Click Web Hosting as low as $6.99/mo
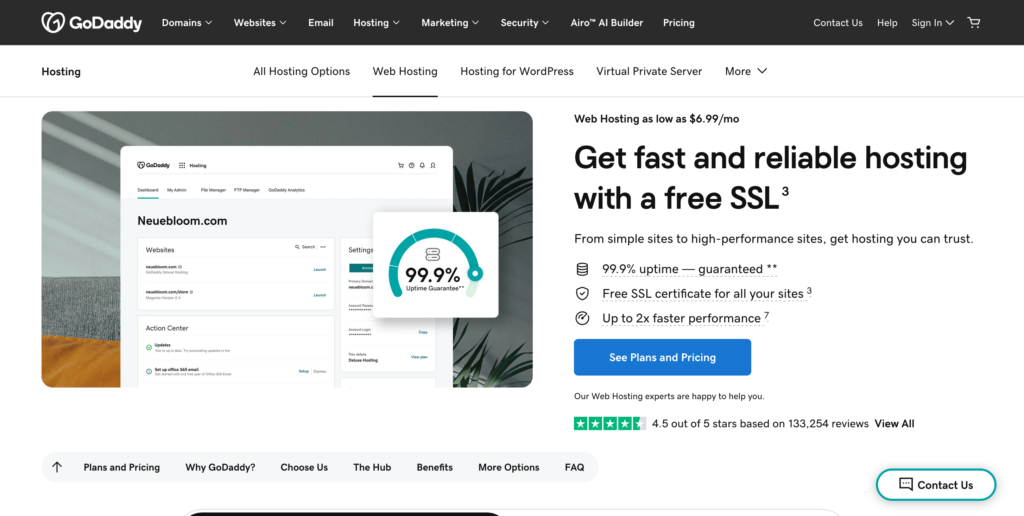Image resolution: width=1024 pixels, height=516 pixels. point(656,119)
